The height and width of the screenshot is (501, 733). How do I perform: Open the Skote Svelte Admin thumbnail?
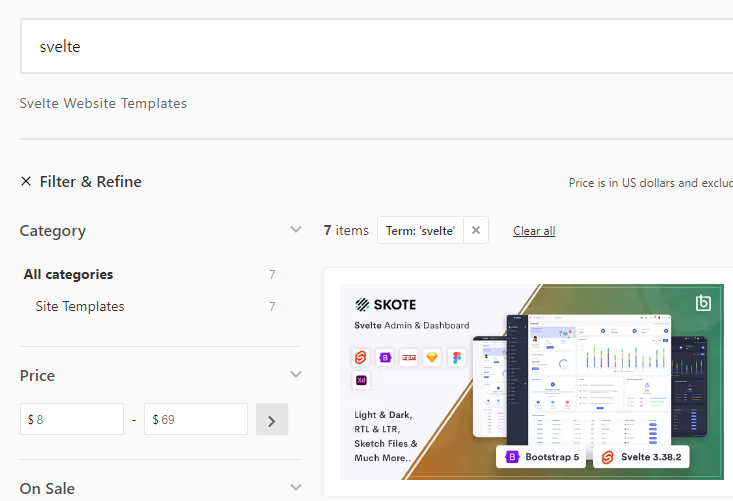[x=532, y=382]
